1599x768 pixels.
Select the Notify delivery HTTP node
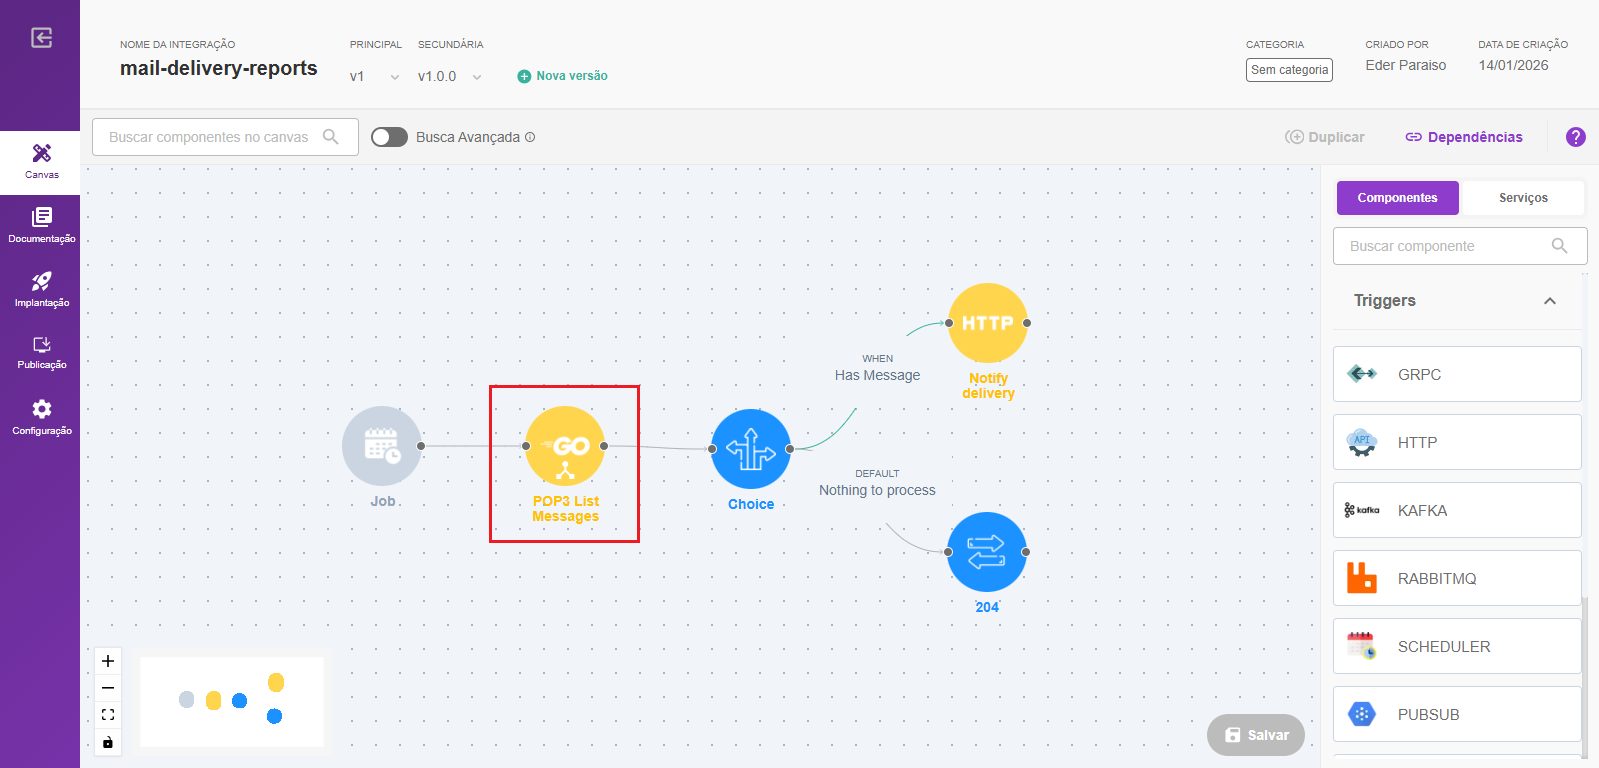point(987,323)
